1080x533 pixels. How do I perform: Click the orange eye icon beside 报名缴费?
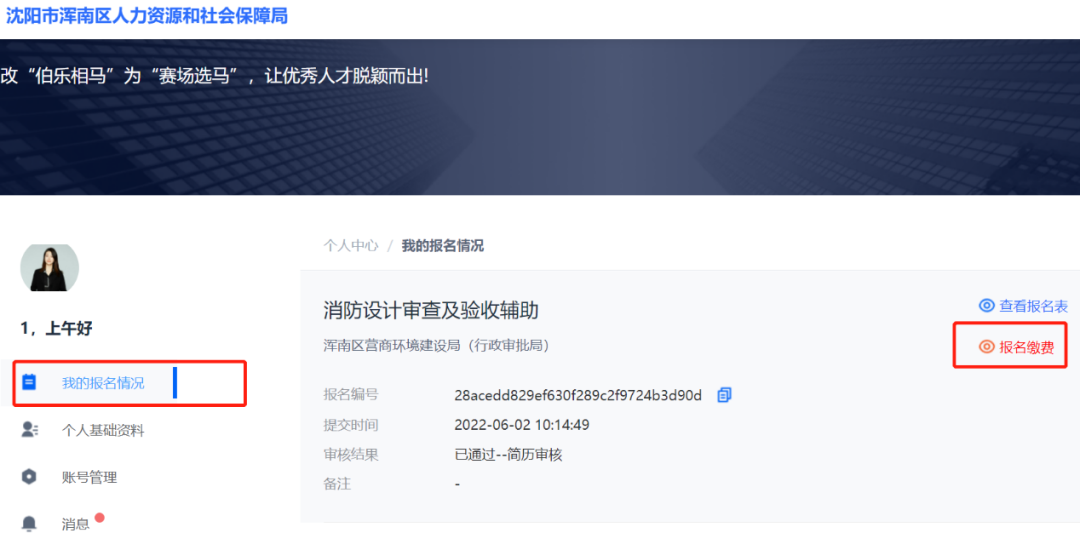coord(986,347)
